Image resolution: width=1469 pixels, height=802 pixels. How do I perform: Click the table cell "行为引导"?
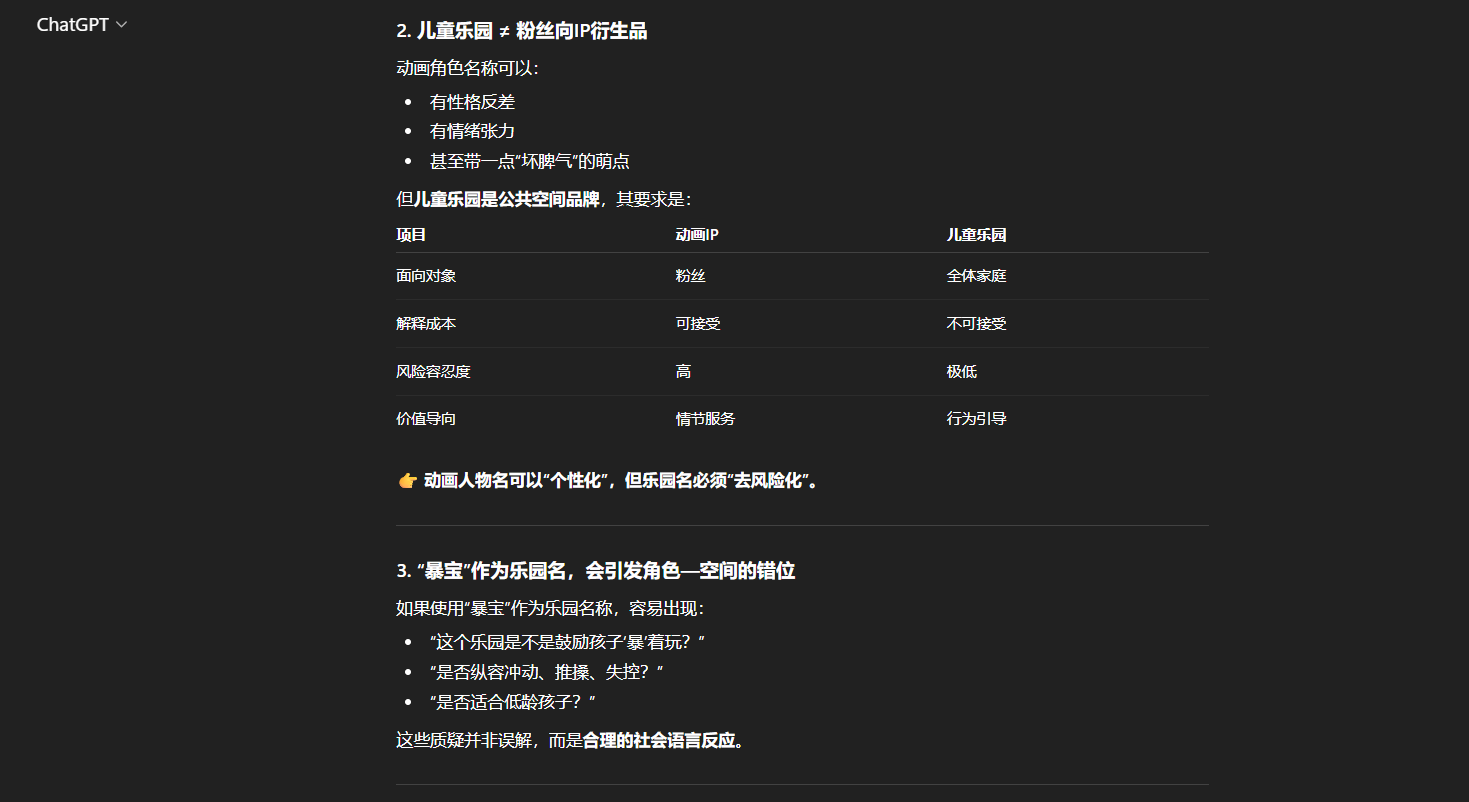976,419
